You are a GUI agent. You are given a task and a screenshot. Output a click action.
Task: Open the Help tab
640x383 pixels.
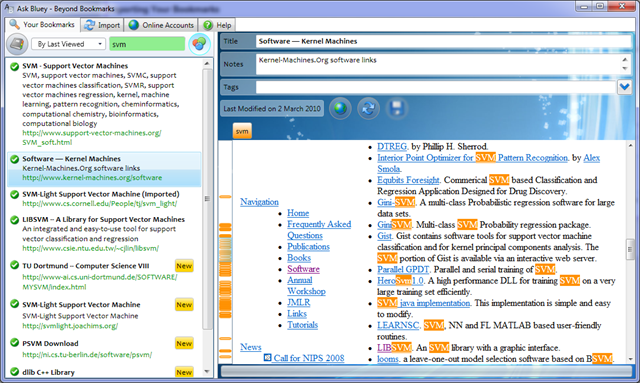pos(217,25)
